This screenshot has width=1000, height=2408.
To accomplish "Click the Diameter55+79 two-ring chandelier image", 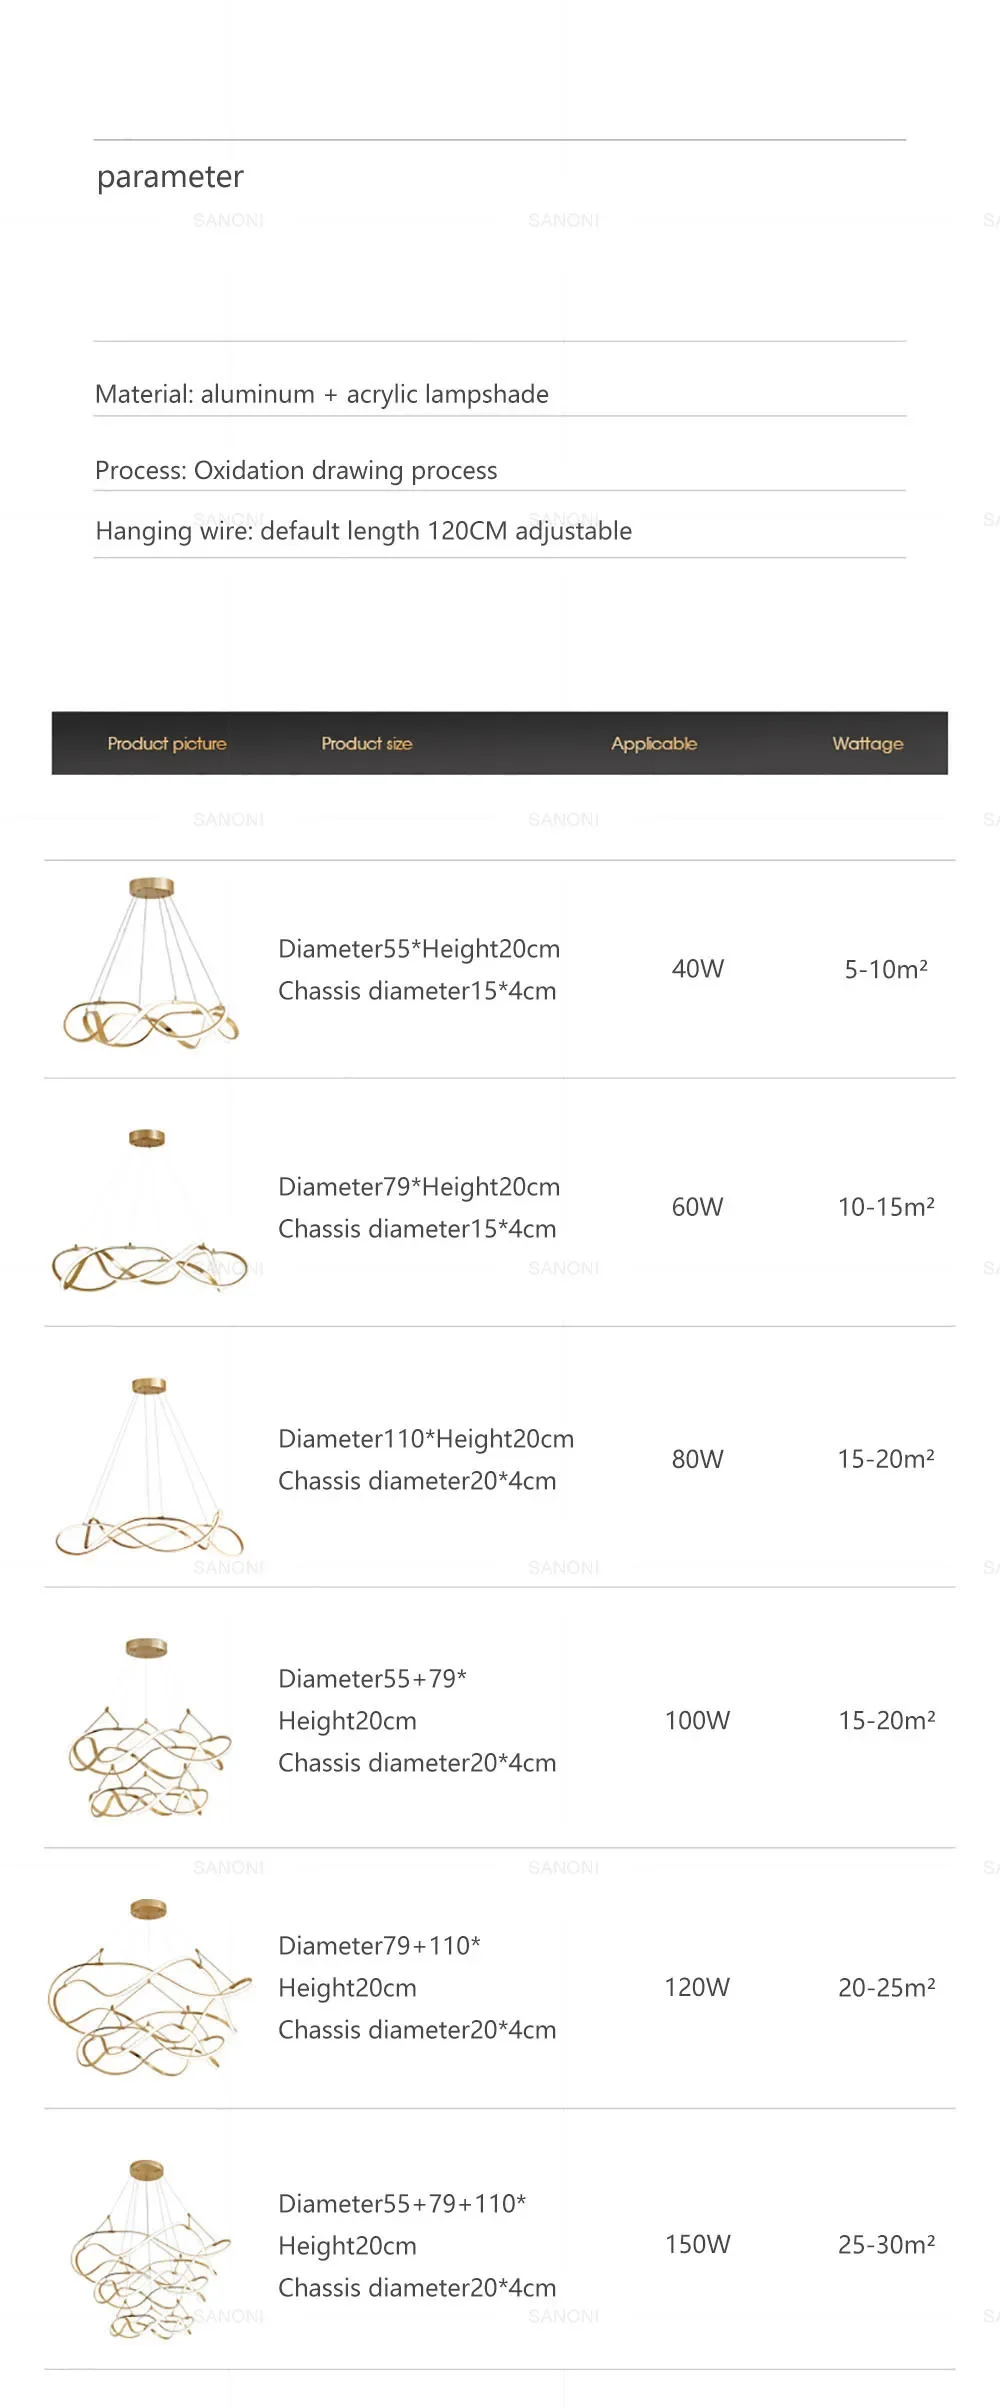I will coord(148,1727).
